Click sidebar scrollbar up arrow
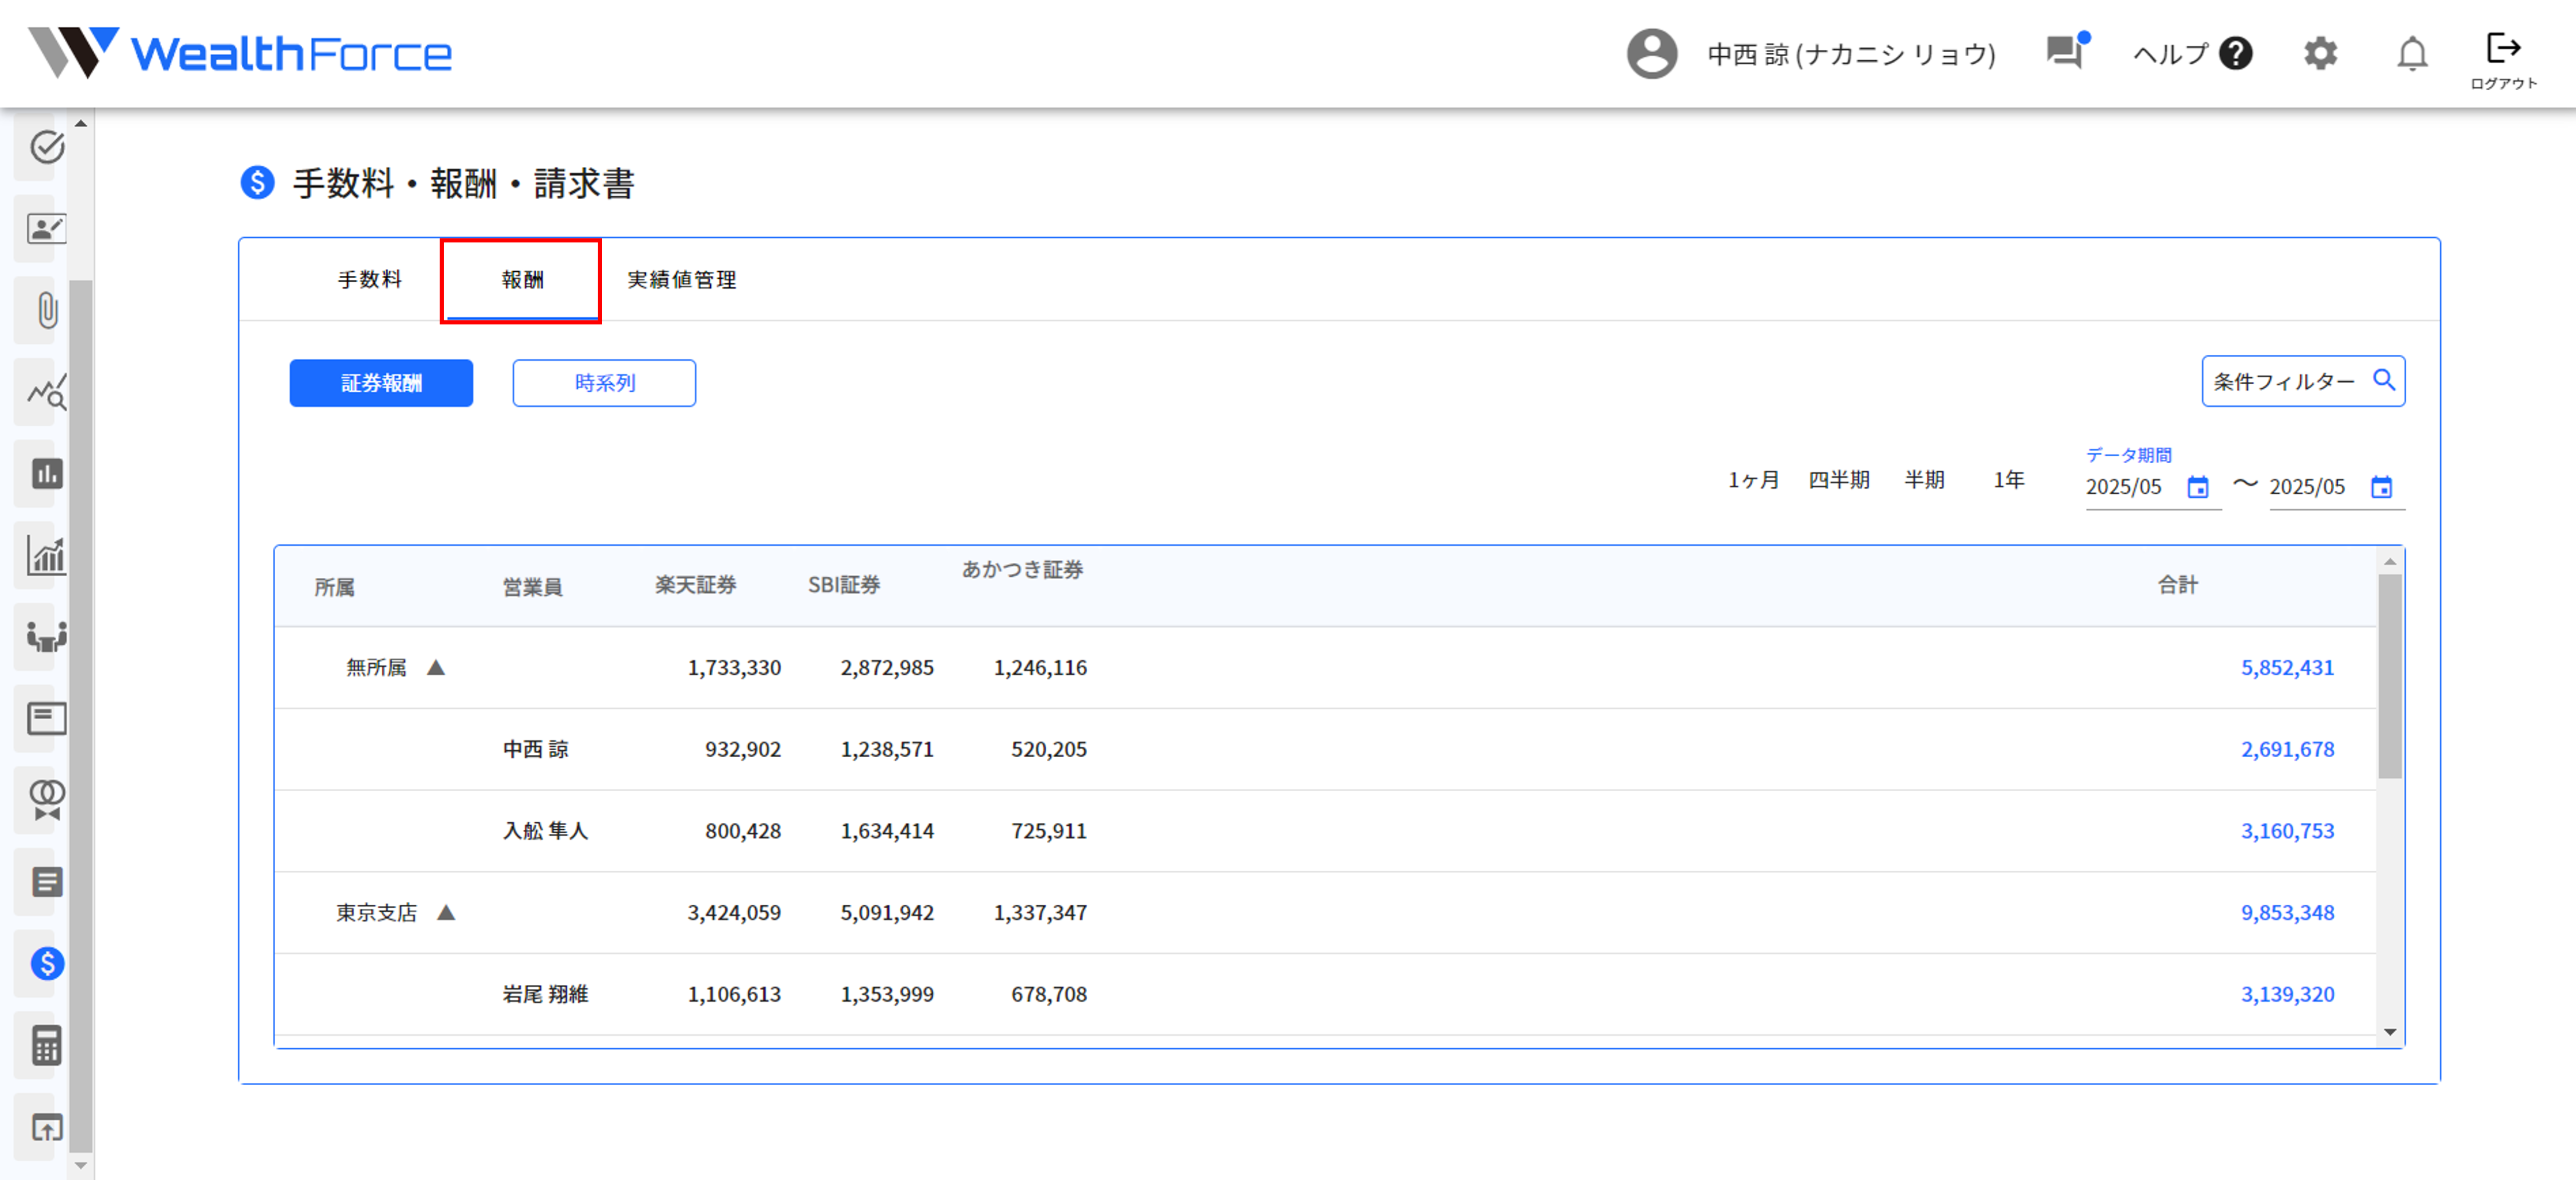Image resolution: width=2576 pixels, height=1180 pixels. [x=81, y=123]
